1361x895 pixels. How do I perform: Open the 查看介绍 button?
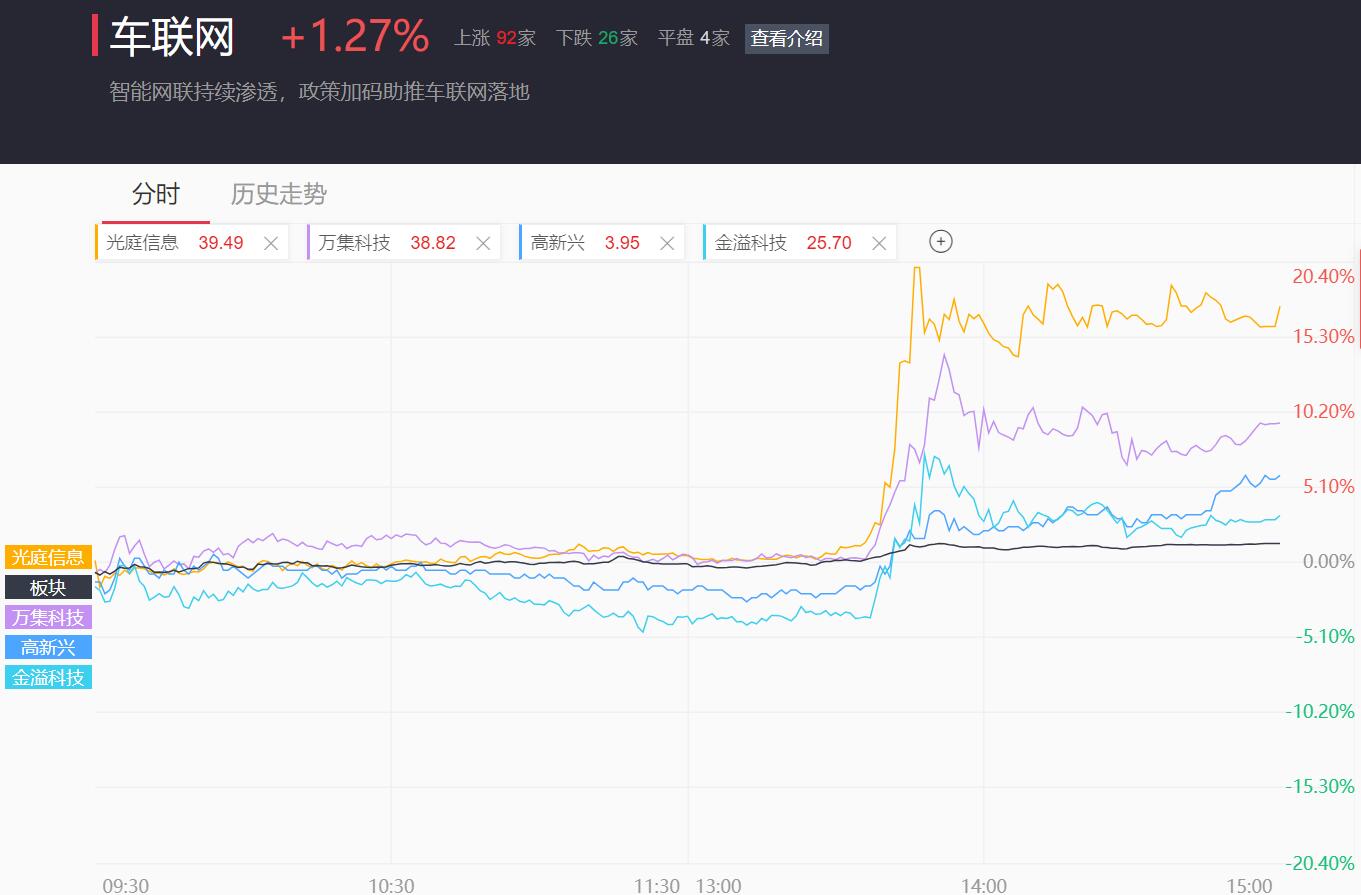[787, 39]
